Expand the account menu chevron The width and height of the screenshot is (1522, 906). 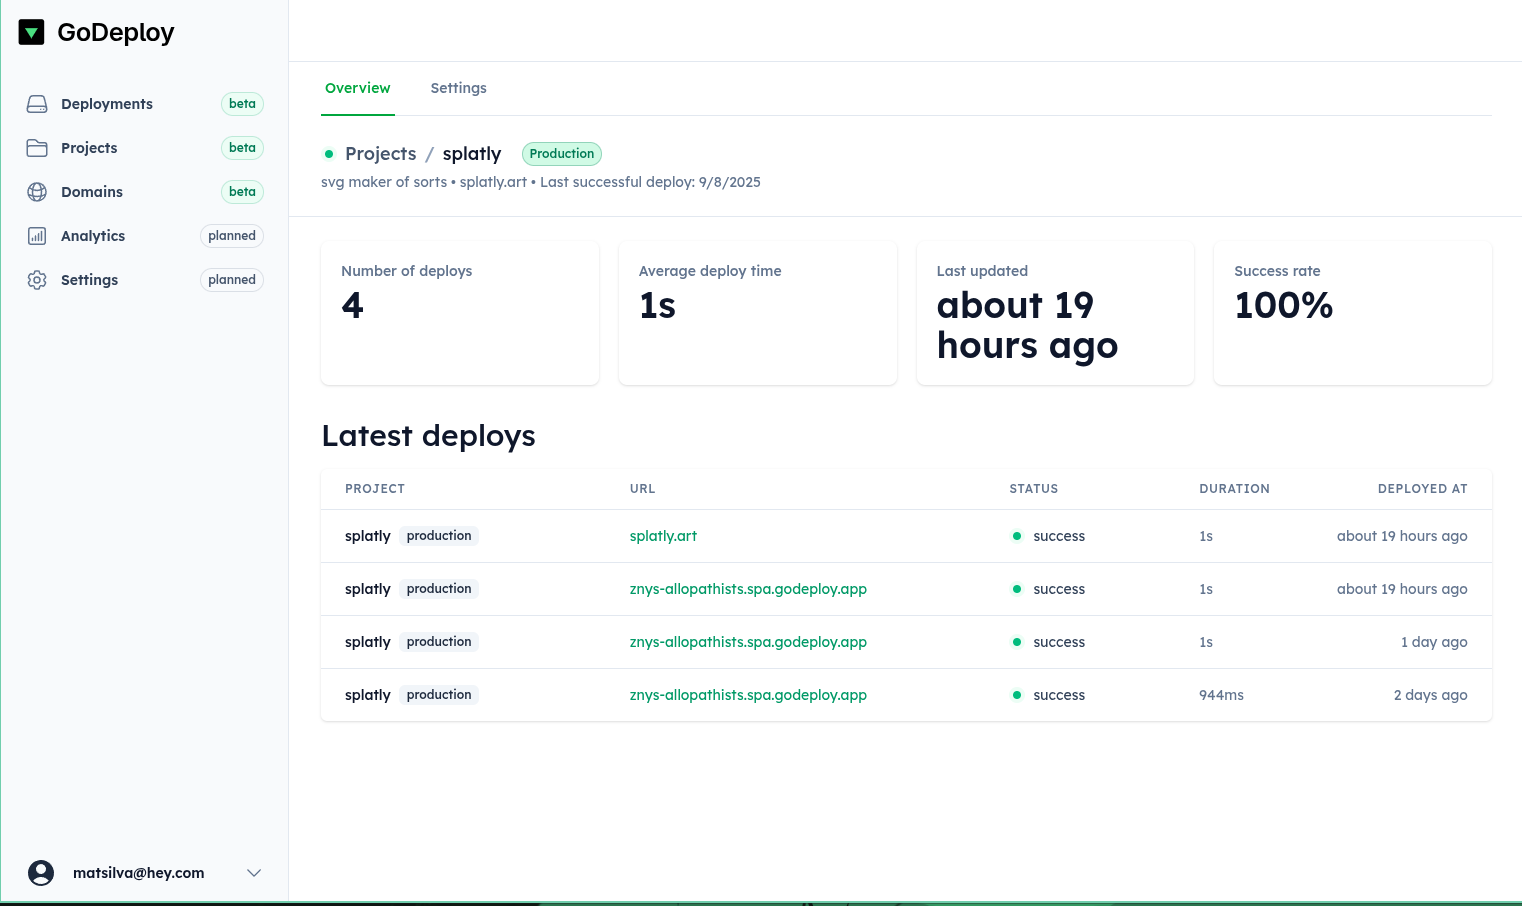pyautogui.click(x=254, y=873)
